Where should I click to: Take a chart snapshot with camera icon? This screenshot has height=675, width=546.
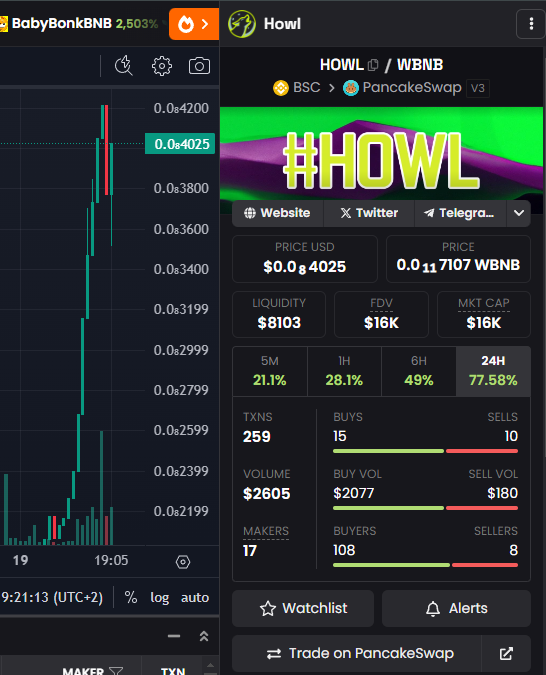(x=199, y=66)
